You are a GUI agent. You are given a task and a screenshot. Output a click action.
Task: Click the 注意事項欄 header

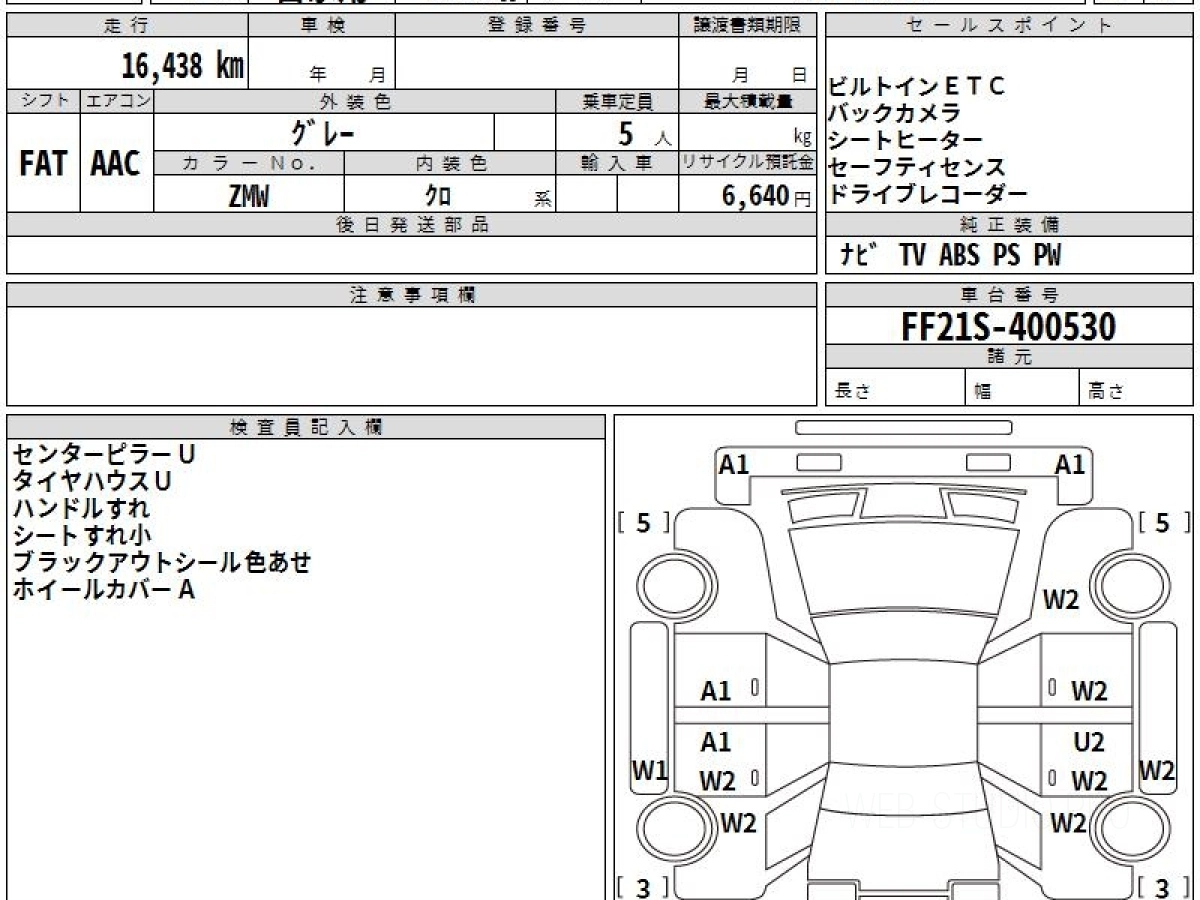pos(412,295)
